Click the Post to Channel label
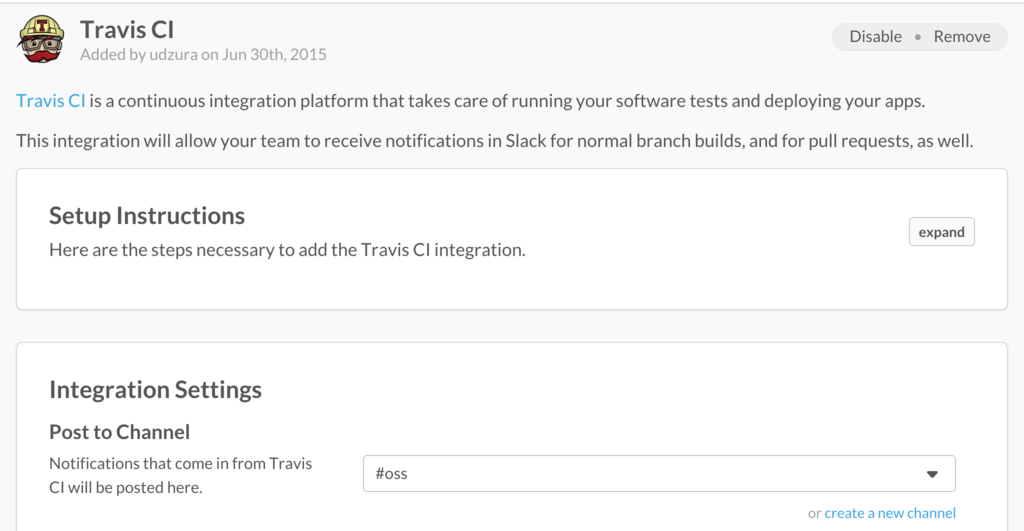Screen dimensions: 1024x531 click(120, 432)
